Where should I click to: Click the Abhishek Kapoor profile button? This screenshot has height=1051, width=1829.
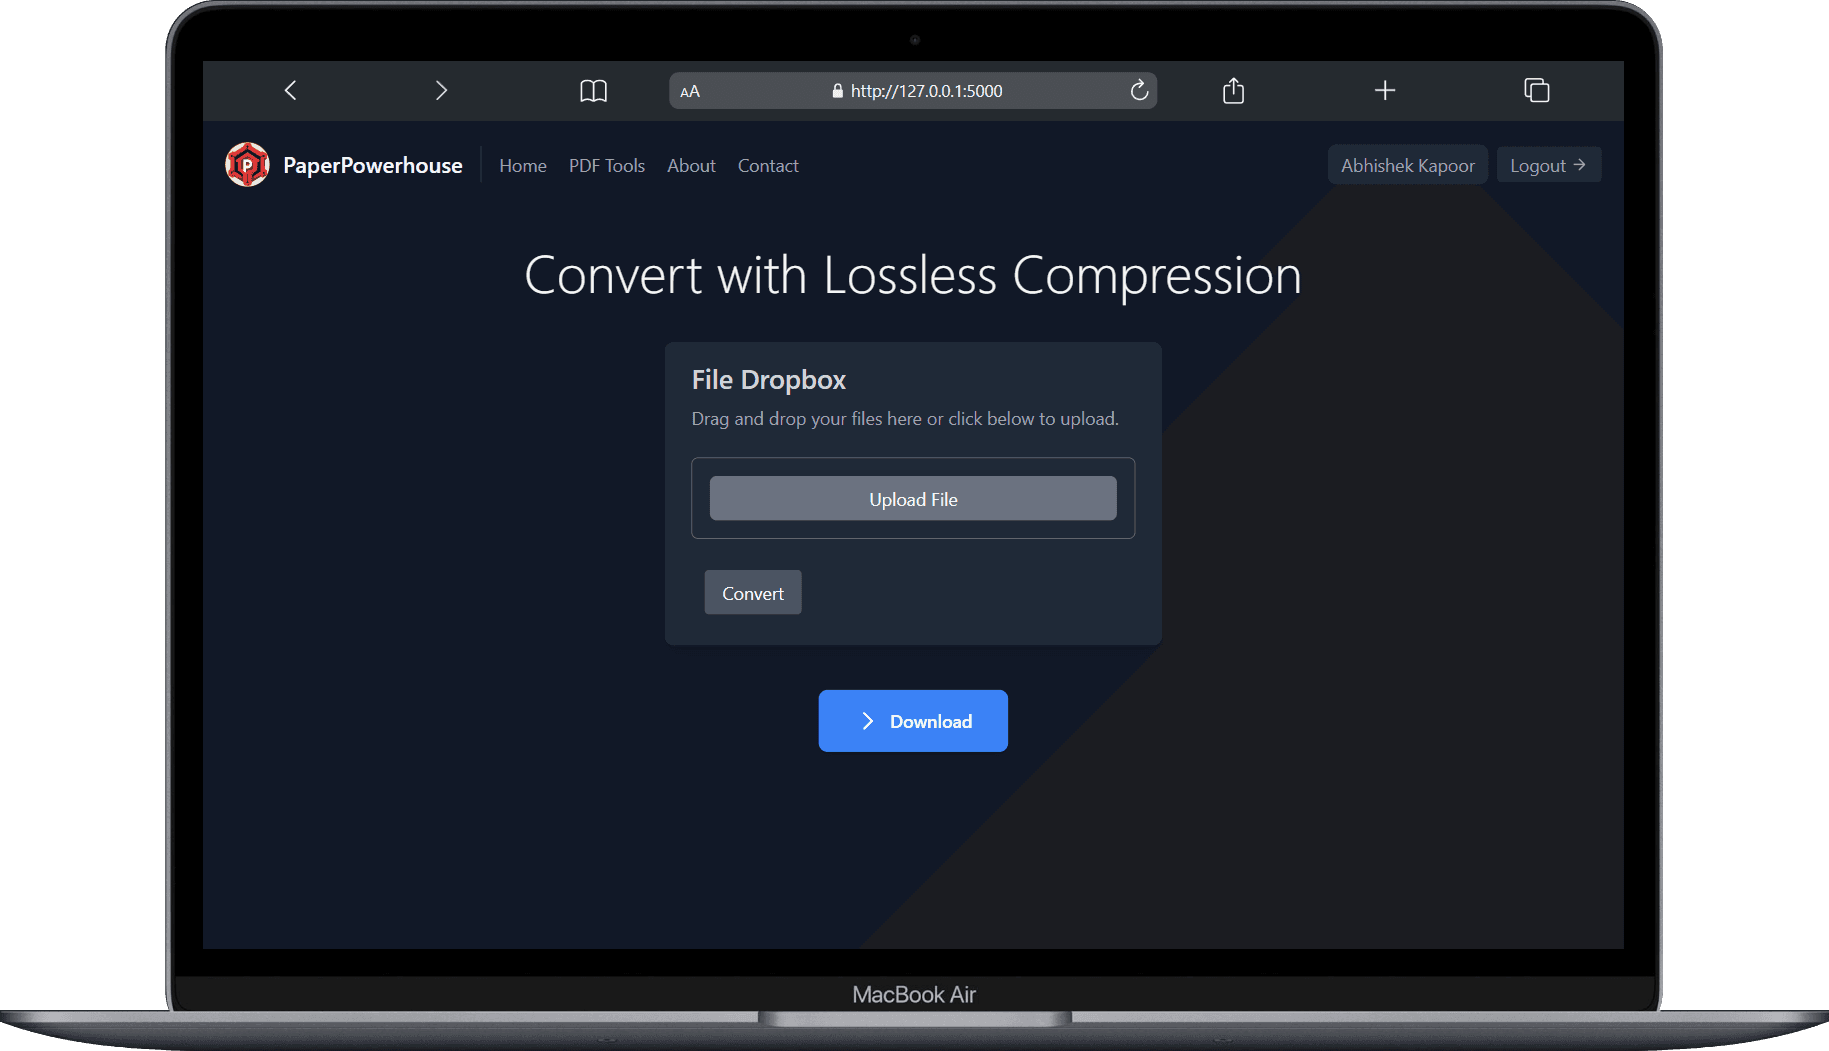pyautogui.click(x=1407, y=166)
